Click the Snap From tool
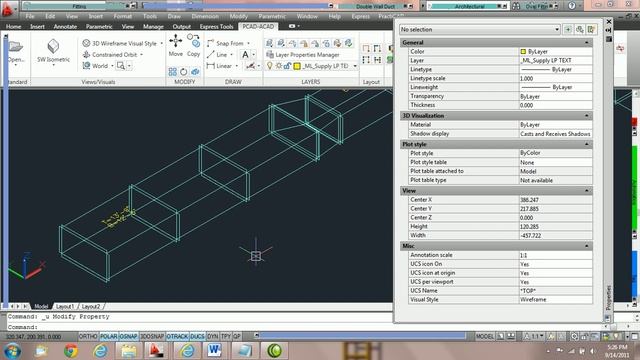The width and height of the screenshot is (640, 360). click(224, 43)
